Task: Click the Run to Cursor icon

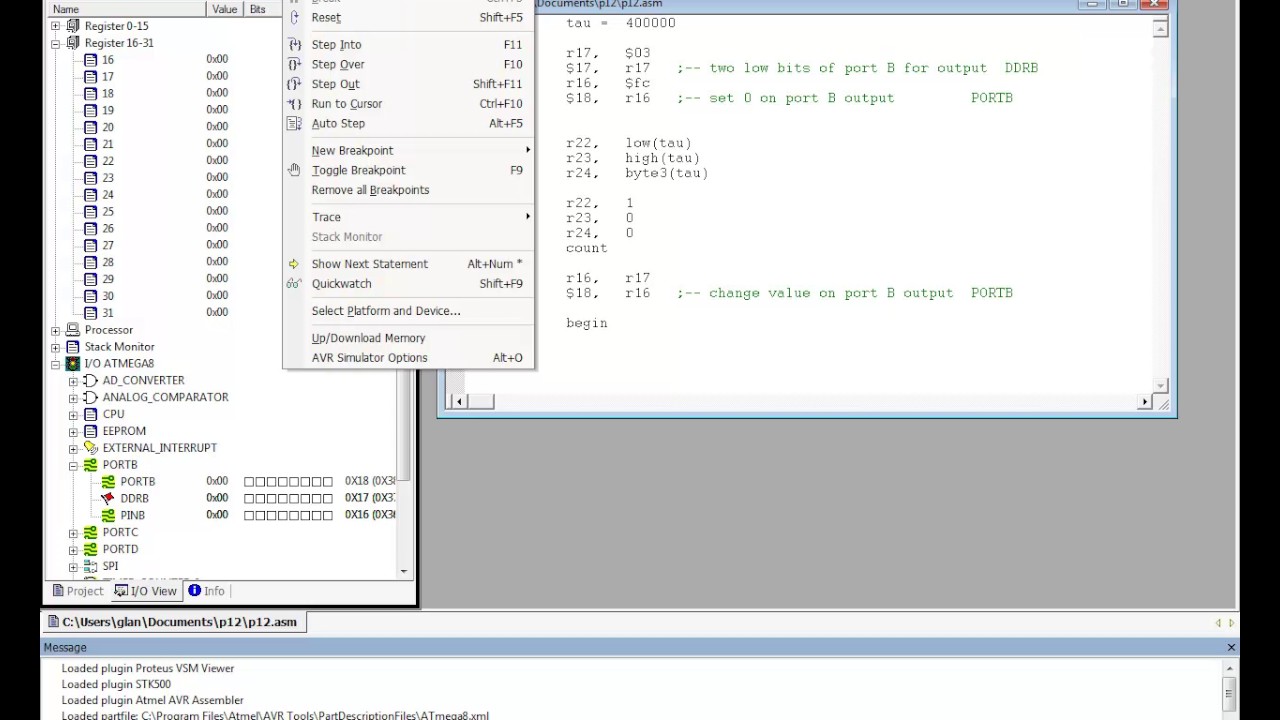Action: tap(294, 103)
